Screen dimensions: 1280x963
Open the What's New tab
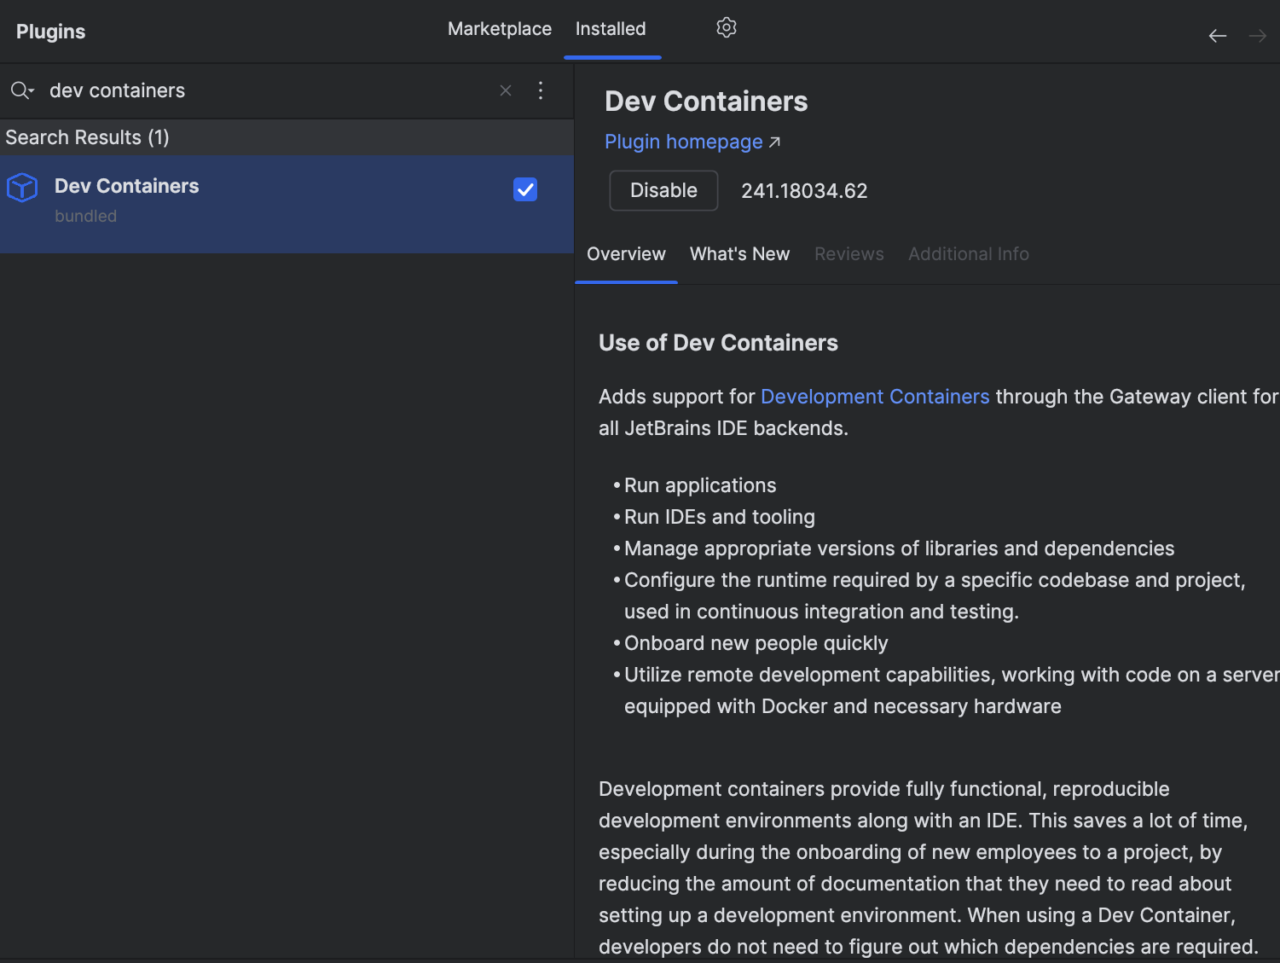(739, 254)
